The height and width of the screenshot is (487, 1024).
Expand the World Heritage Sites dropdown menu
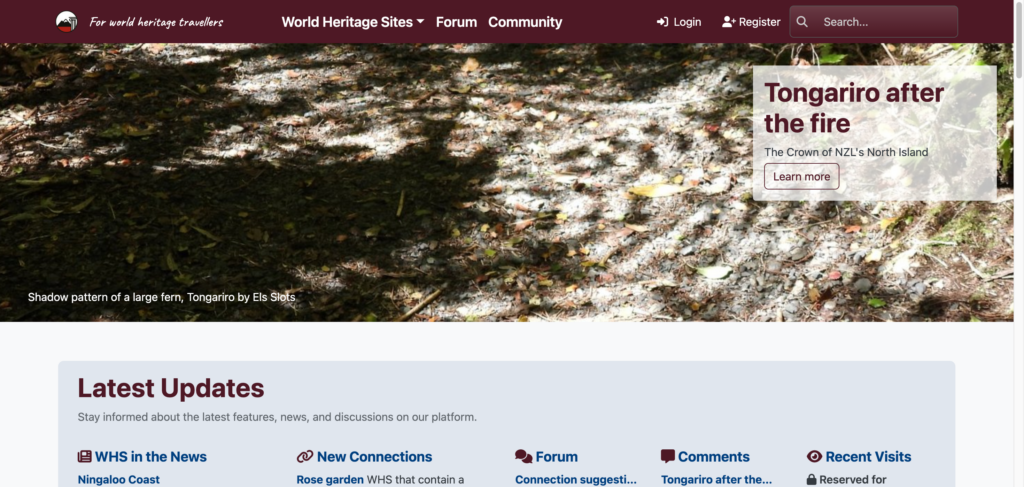coord(352,22)
